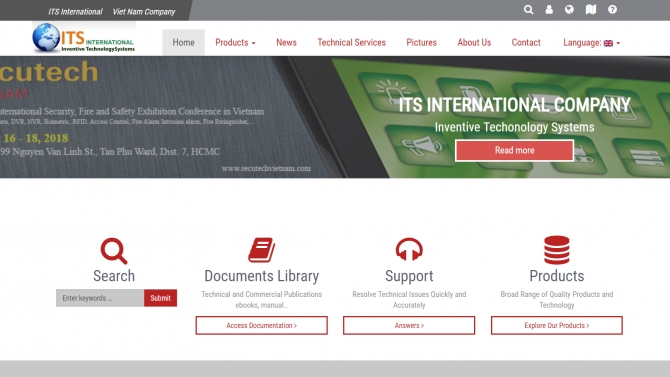Click the ITS International globe logo
This screenshot has height=377, width=670.
coord(84,38)
